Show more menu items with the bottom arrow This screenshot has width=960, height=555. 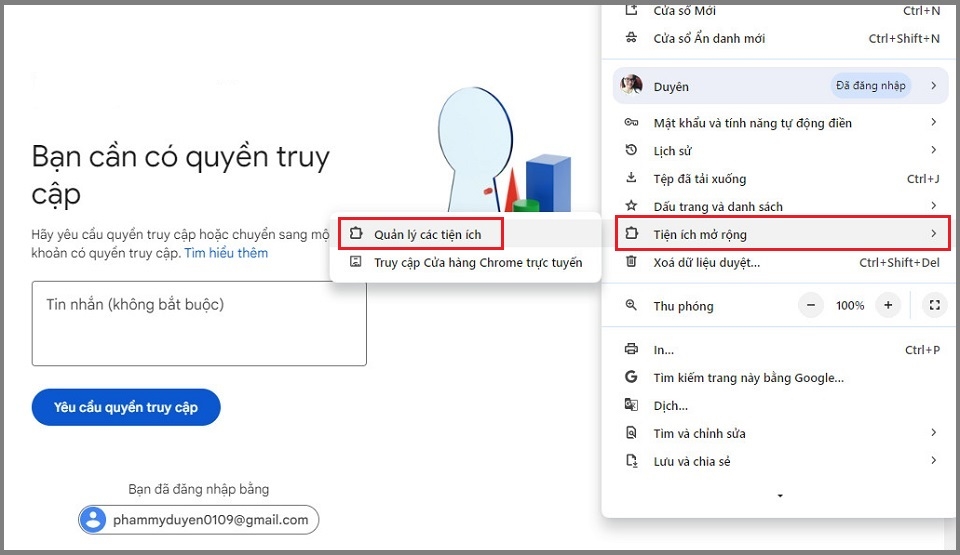pyautogui.click(x=780, y=496)
